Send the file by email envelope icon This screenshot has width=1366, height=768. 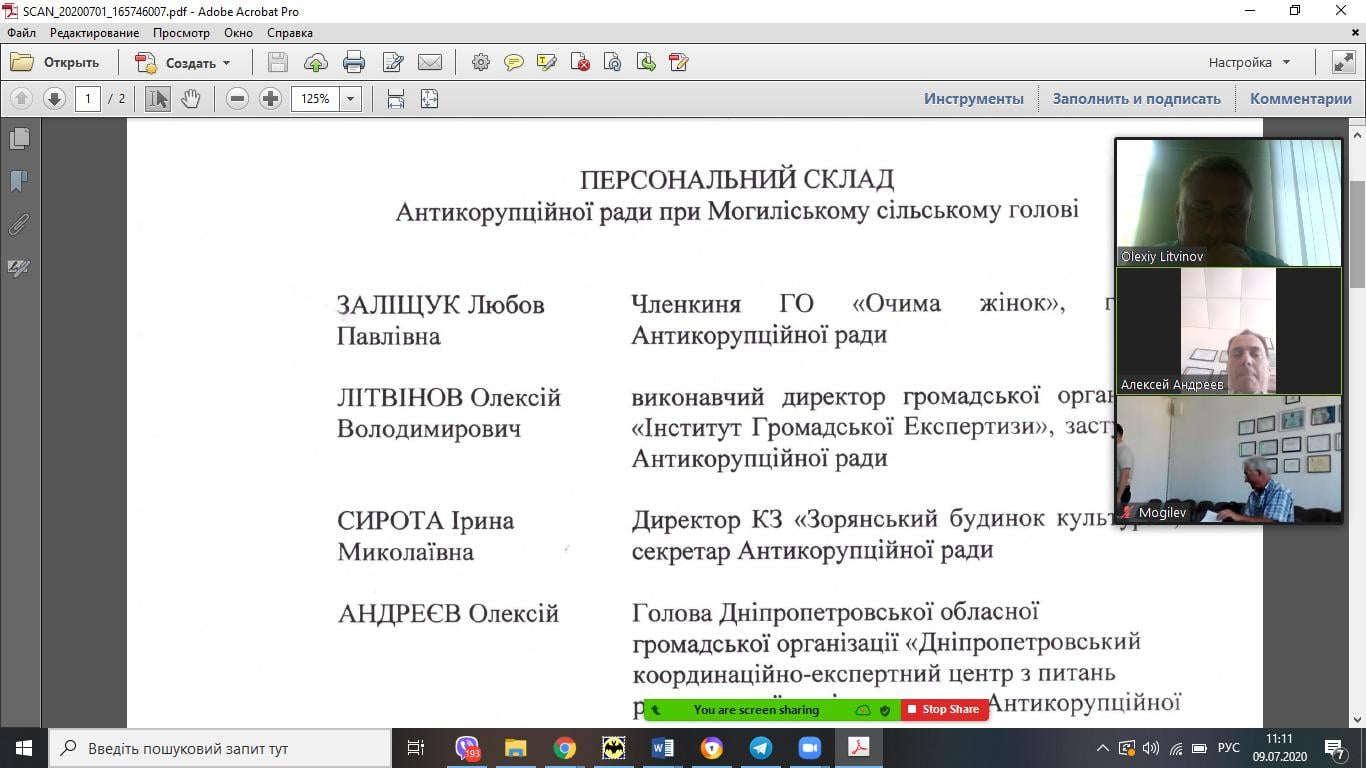pyautogui.click(x=430, y=63)
